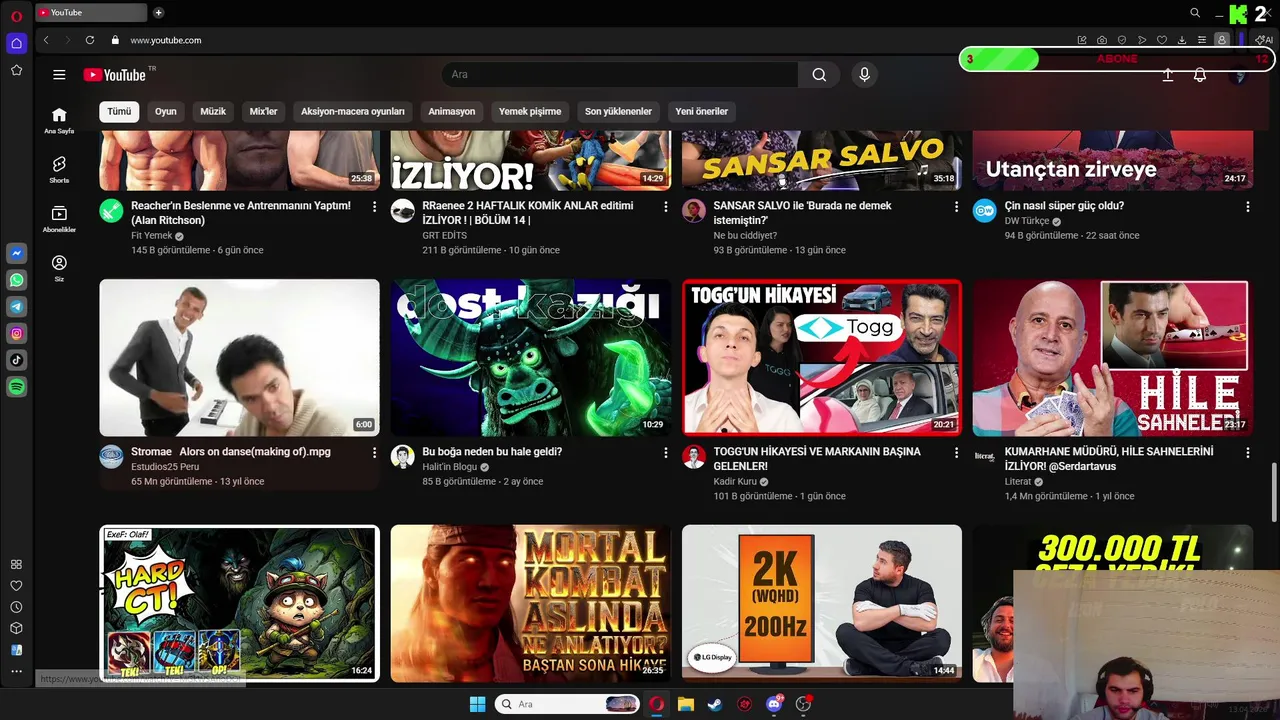Select the Oyun filter chip
The image size is (1280, 720).
[x=166, y=111]
